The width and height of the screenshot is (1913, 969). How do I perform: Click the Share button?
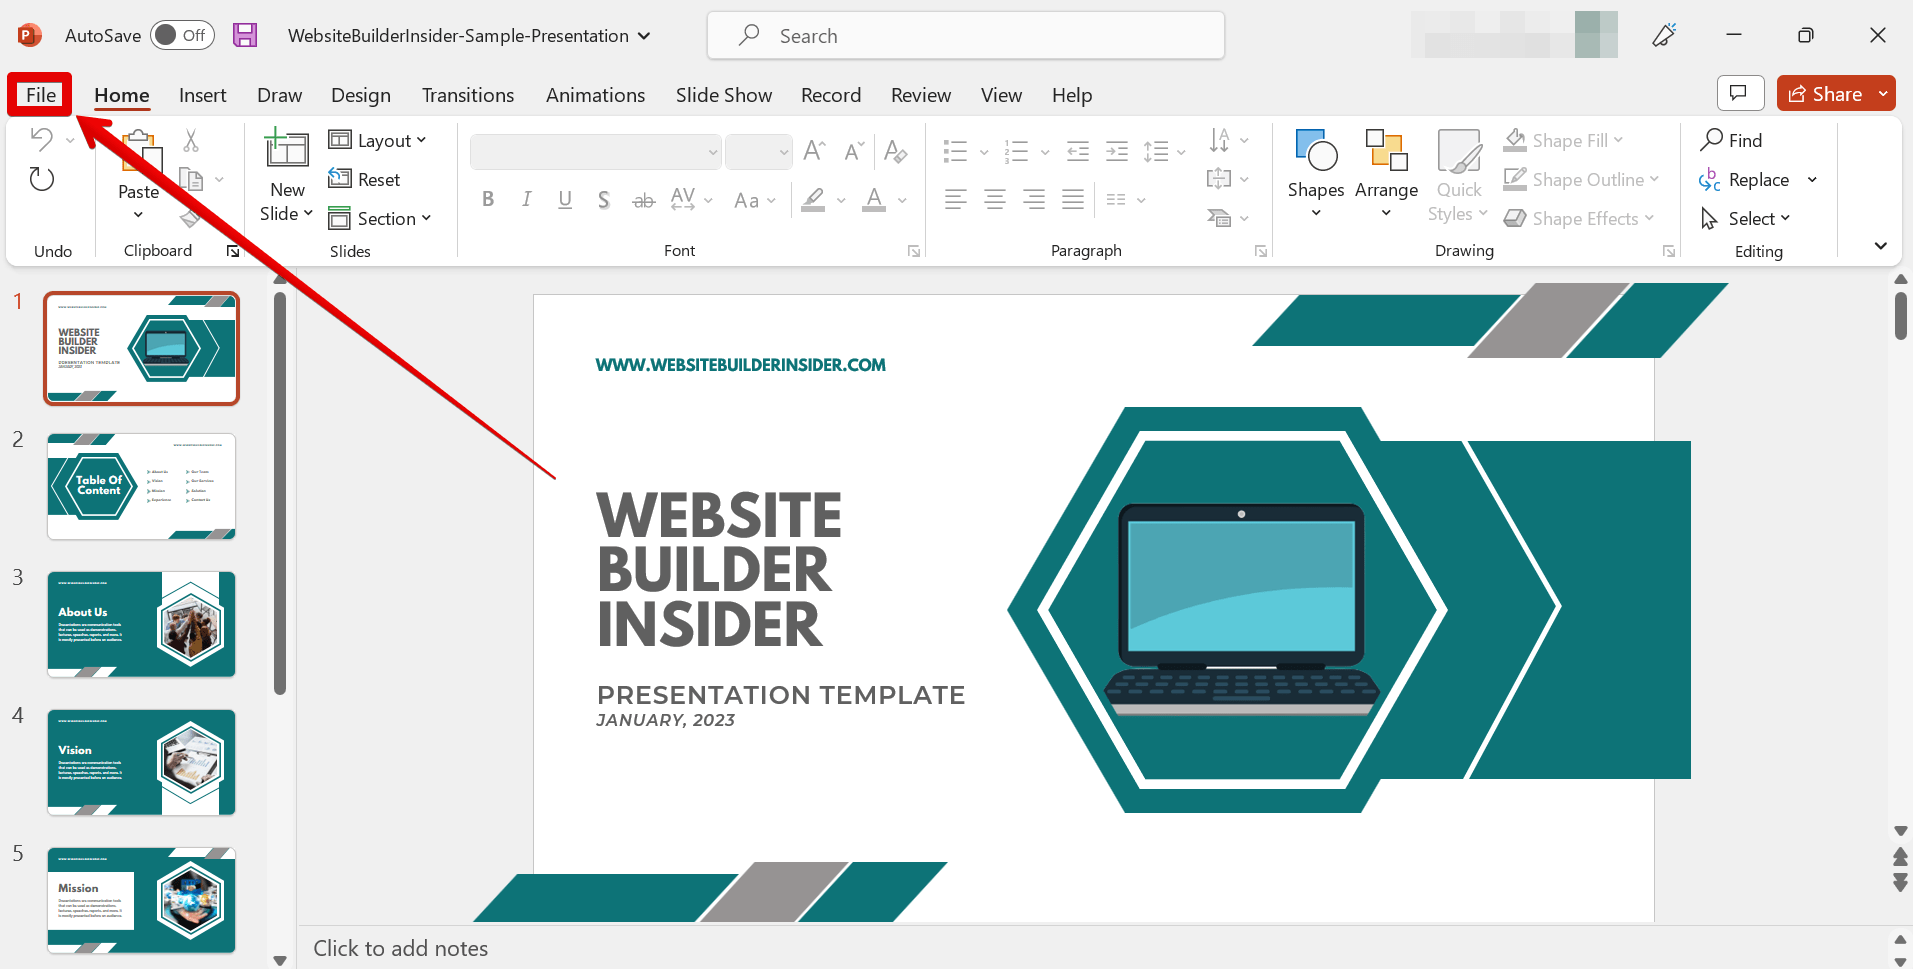click(x=1826, y=93)
